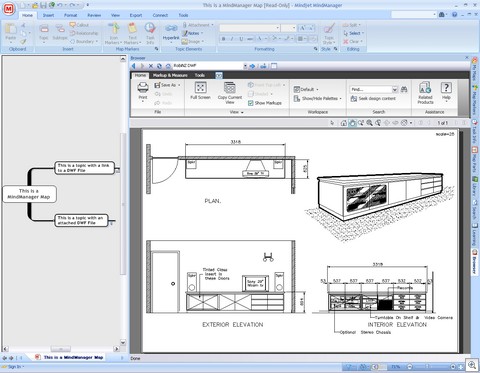Toggle Bold formatting button

[223, 39]
